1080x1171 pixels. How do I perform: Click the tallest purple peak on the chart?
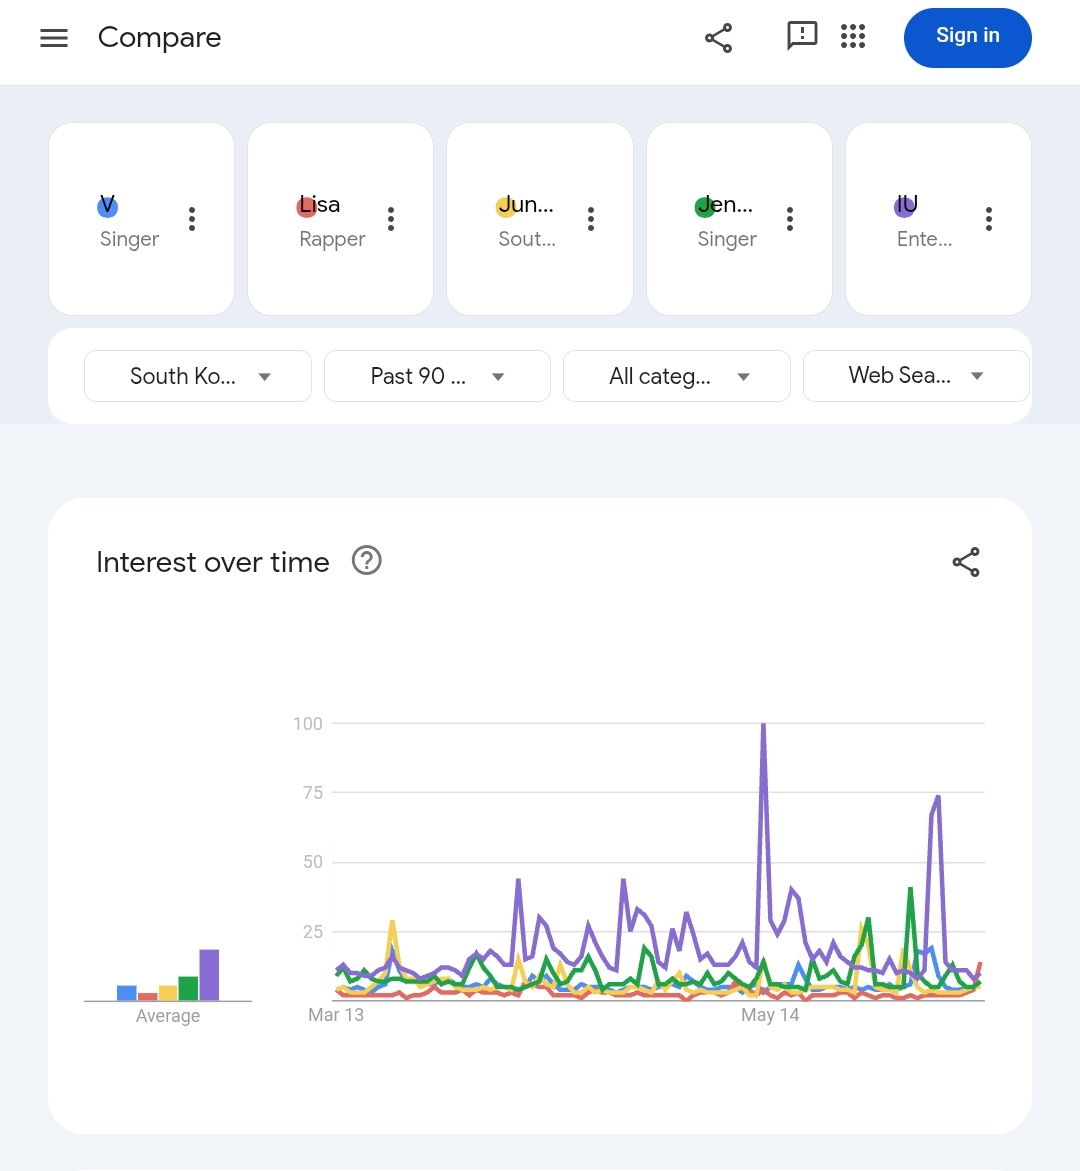763,726
